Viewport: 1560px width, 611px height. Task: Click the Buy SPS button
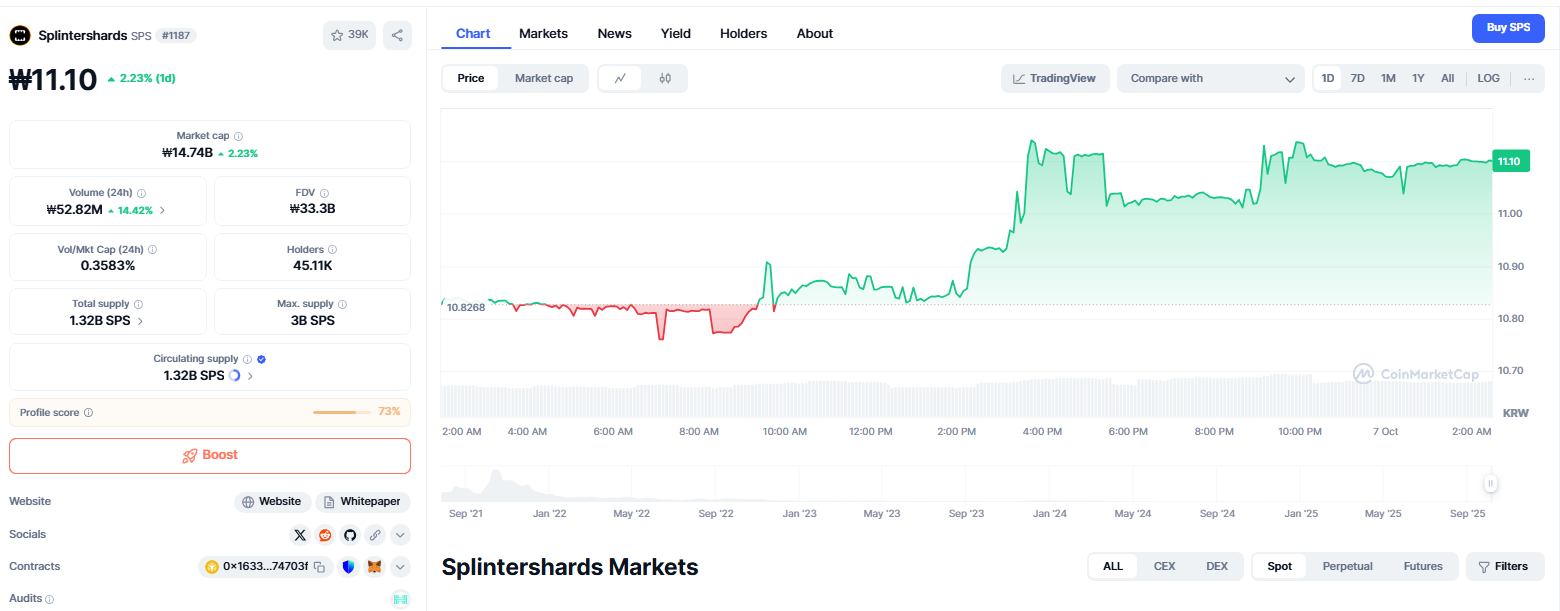point(1507,28)
